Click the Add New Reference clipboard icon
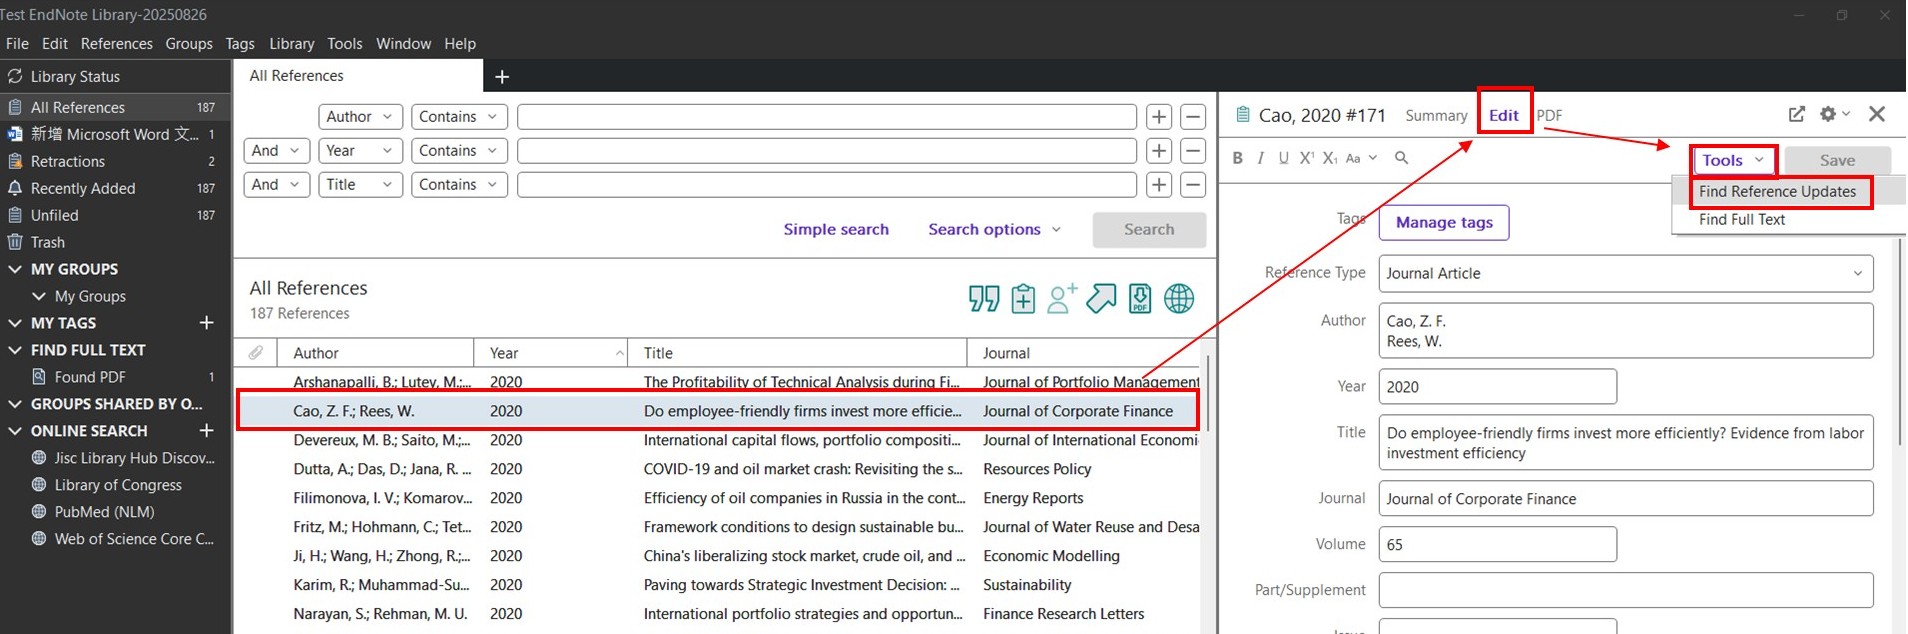Viewport: 1908px width, 634px height. 1022,298
